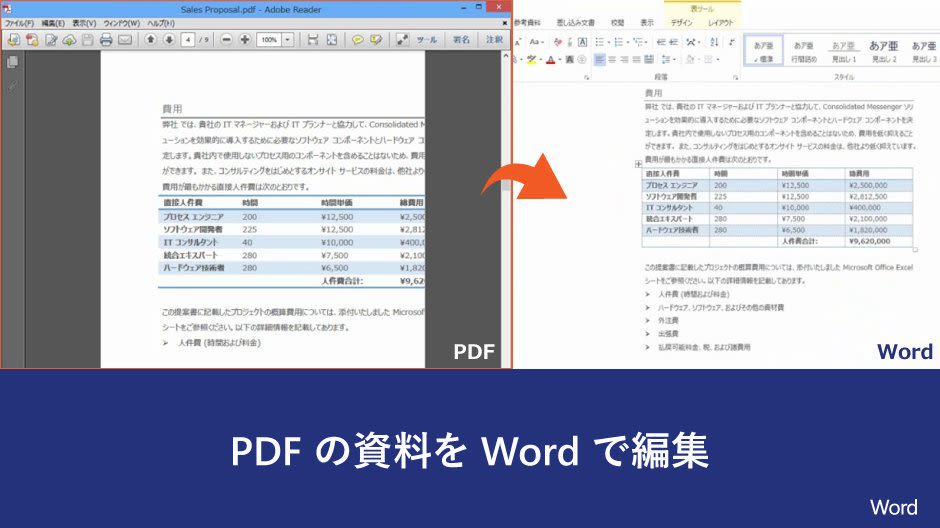
Task: Open the attachments paperclip panel in Reader sidebar
Action: [x=12, y=86]
